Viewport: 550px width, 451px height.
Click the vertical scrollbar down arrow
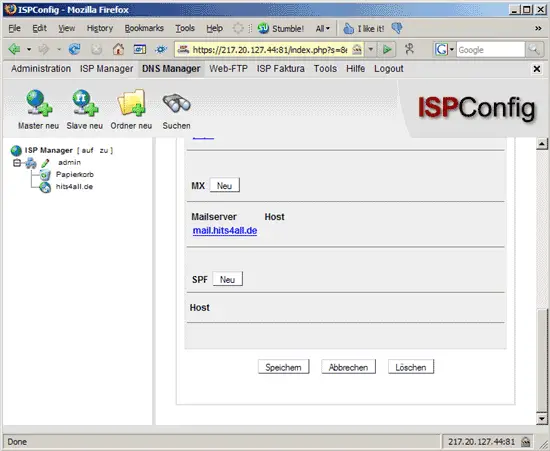point(542,418)
